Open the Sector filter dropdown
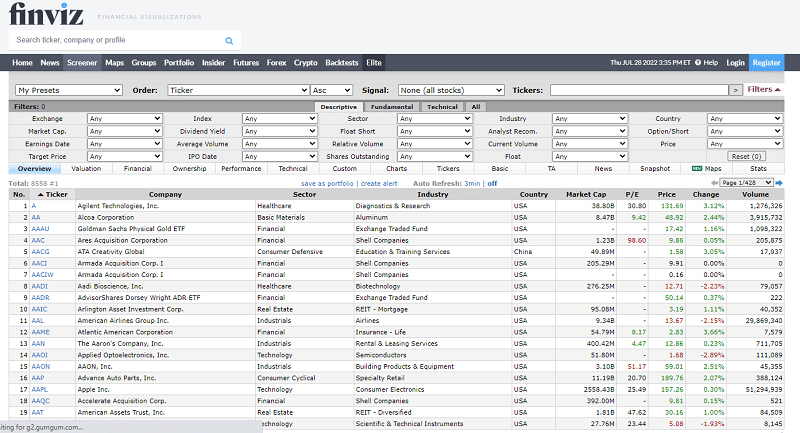Image resolution: width=800 pixels, height=433 pixels. pos(435,118)
